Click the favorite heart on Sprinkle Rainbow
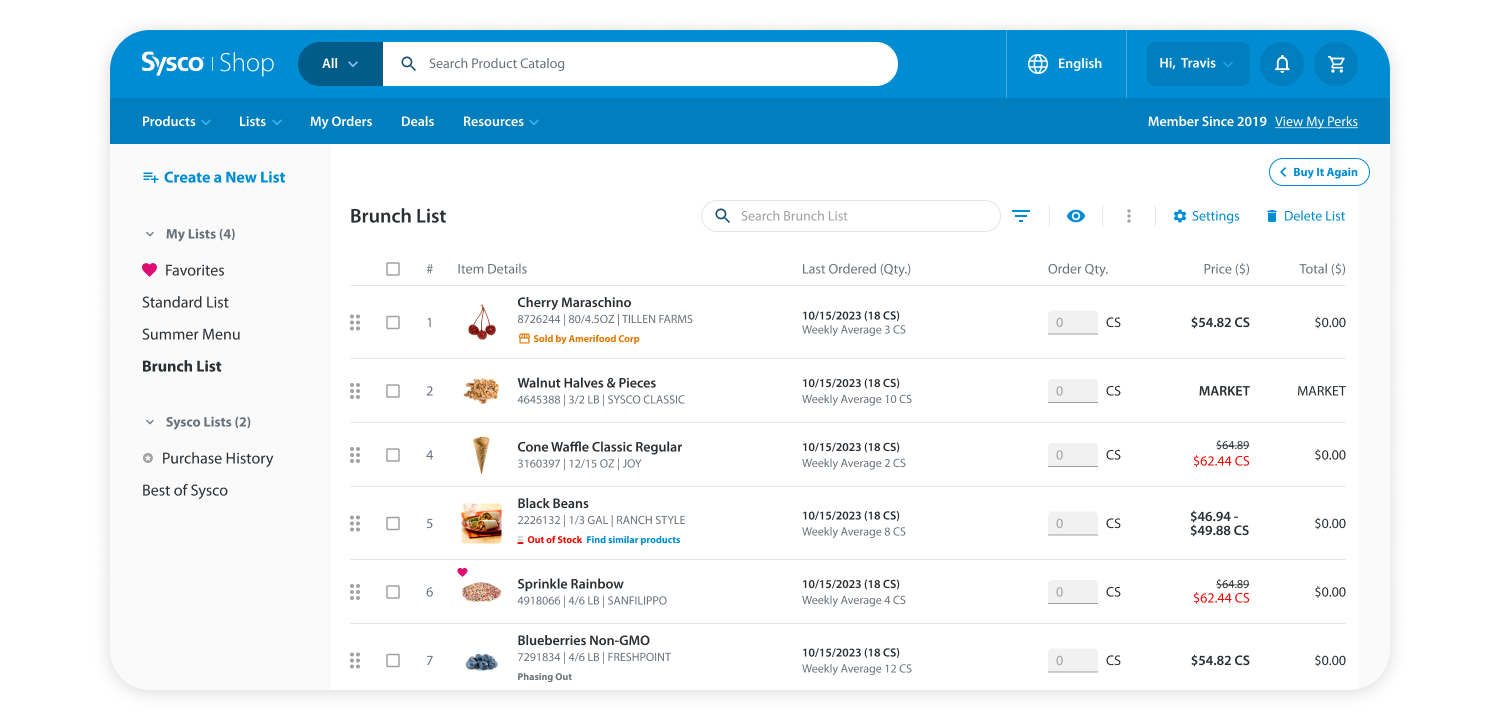The image size is (1500, 720). click(x=462, y=572)
